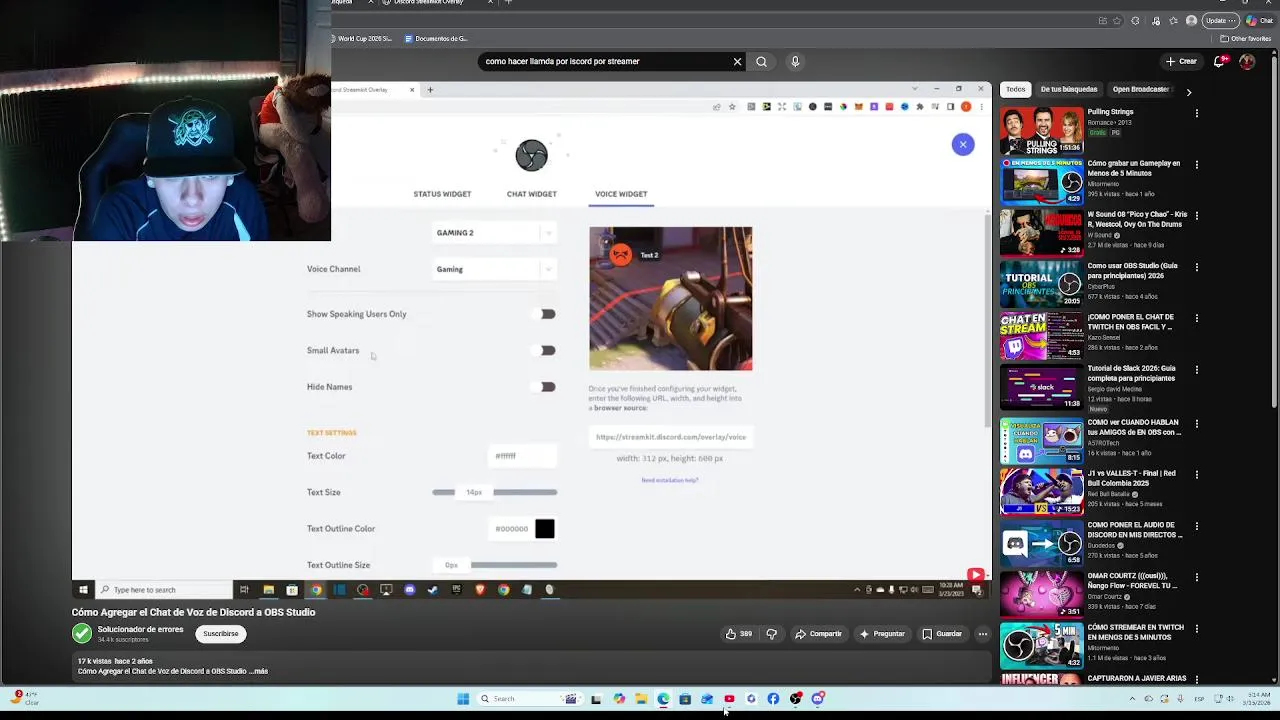The height and width of the screenshot is (720, 1280).
Task: Click the Text Size slider
Action: pos(494,492)
